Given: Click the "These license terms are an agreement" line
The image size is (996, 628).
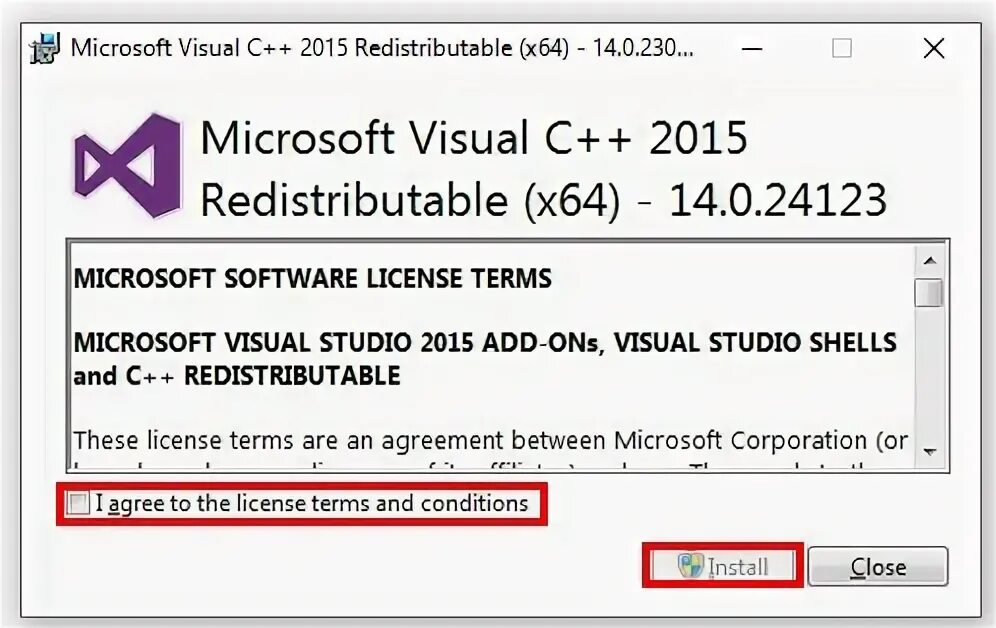Looking at the screenshot, I should point(491,441).
